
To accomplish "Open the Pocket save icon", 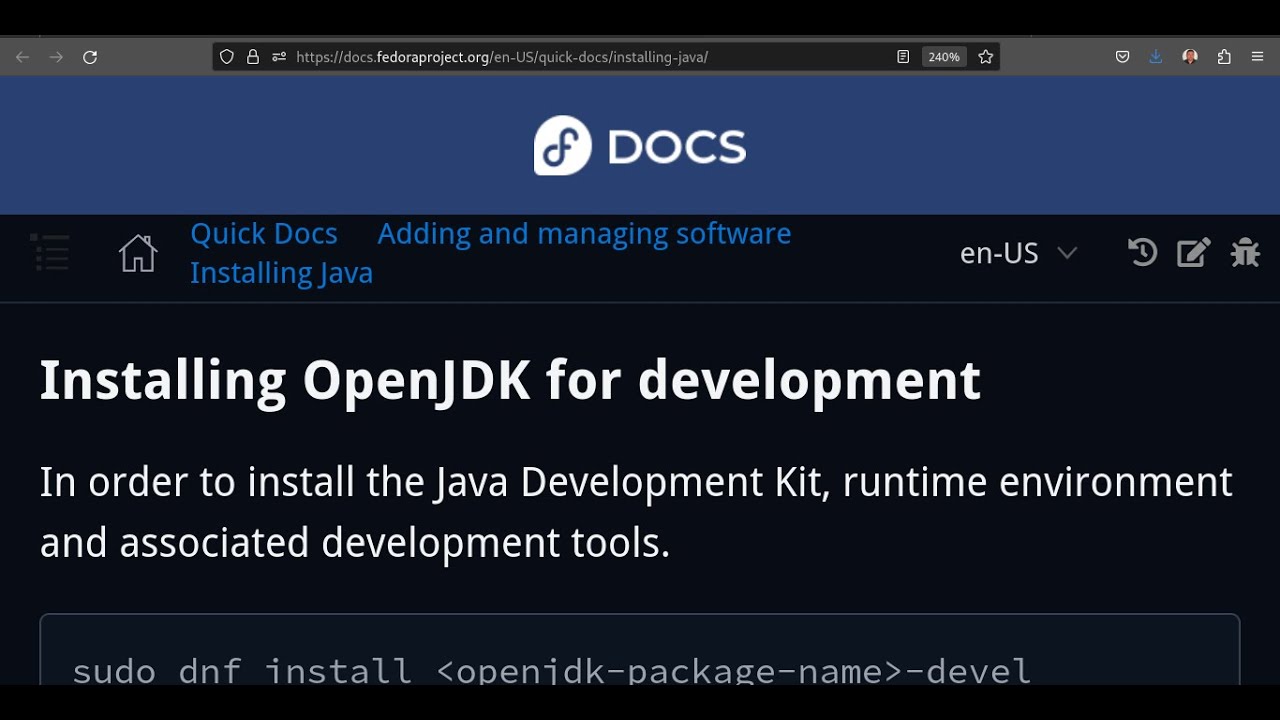I will point(1123,57).
